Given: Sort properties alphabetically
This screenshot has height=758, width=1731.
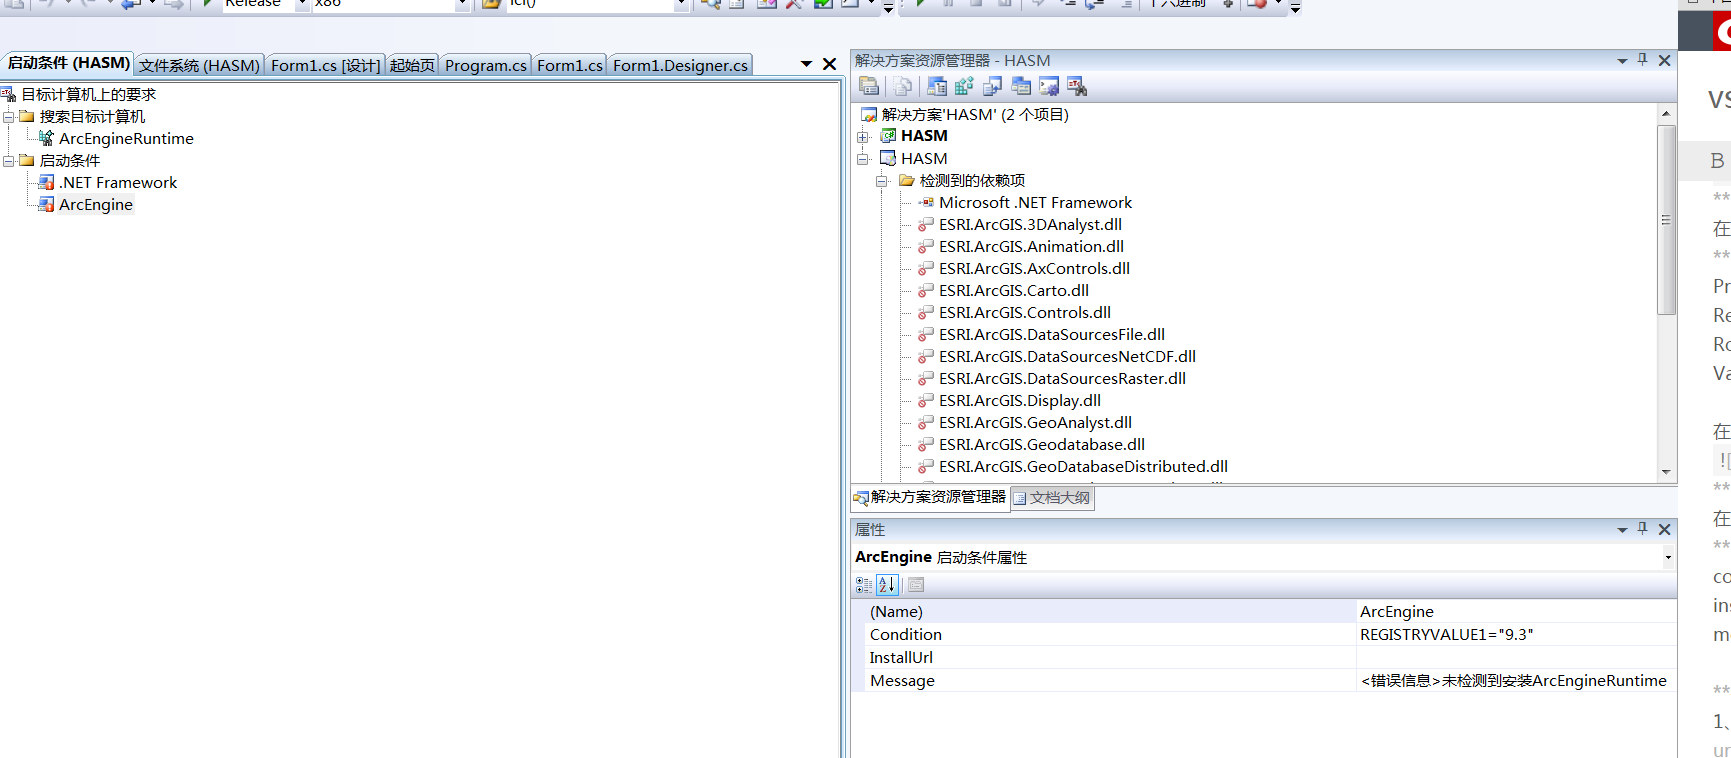Looking at the screenshot, I should [887, 585].
